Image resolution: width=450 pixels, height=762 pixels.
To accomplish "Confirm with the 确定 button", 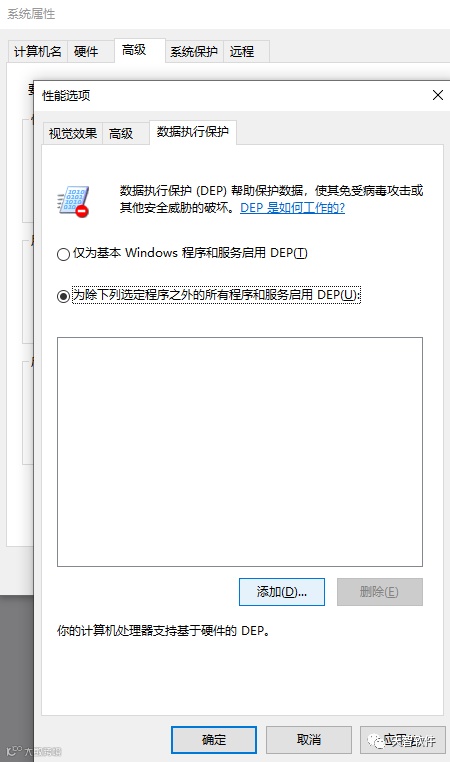I will (214, 740).
